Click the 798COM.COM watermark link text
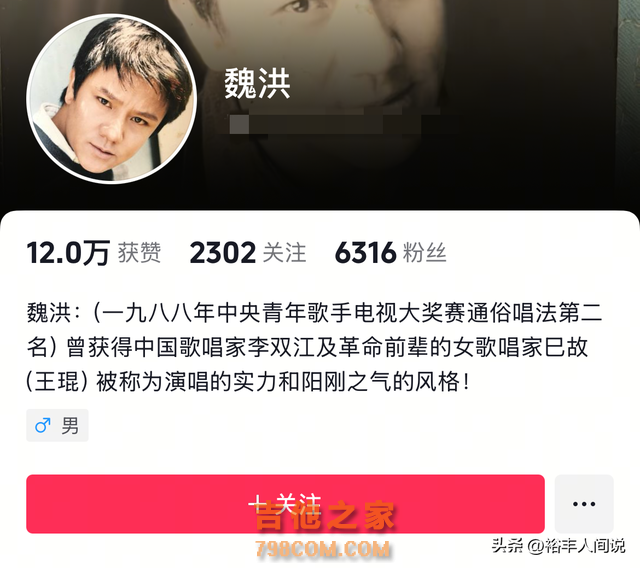This screenshot has width=640, height=568. click(322, 549)
